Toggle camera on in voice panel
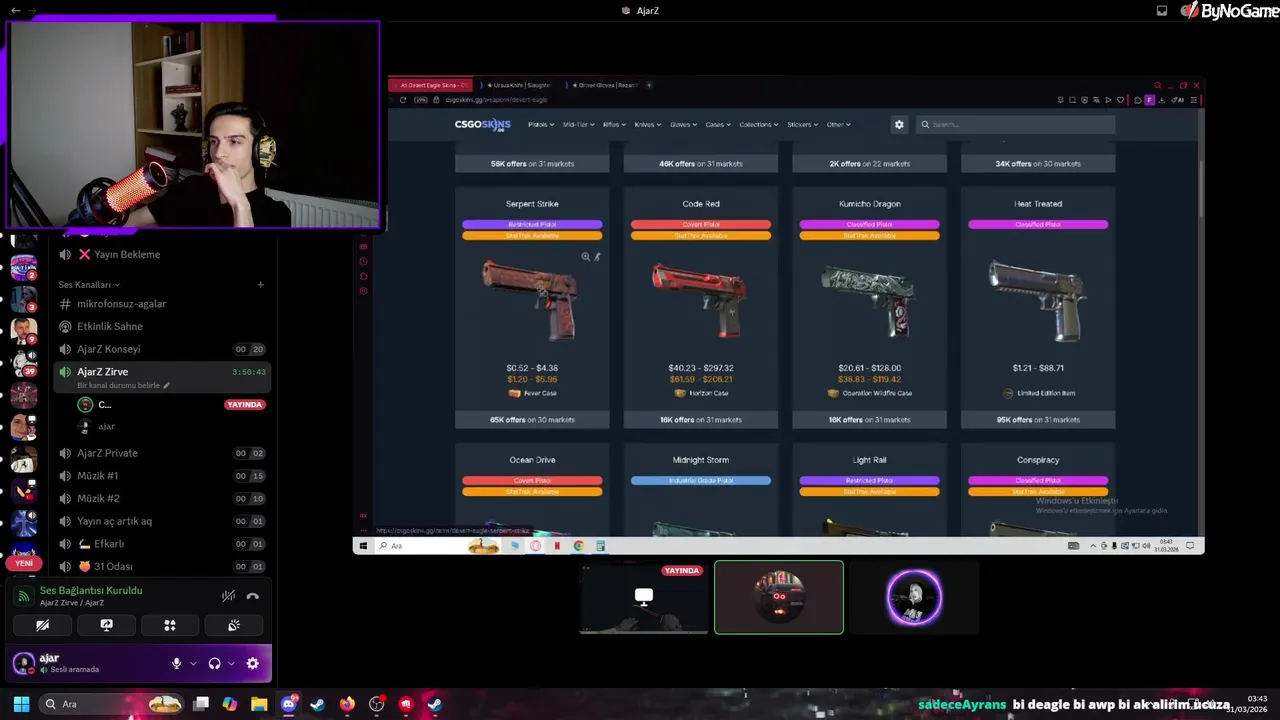Viewport: 1280px width, 720px height. click(x=42, y=625)
